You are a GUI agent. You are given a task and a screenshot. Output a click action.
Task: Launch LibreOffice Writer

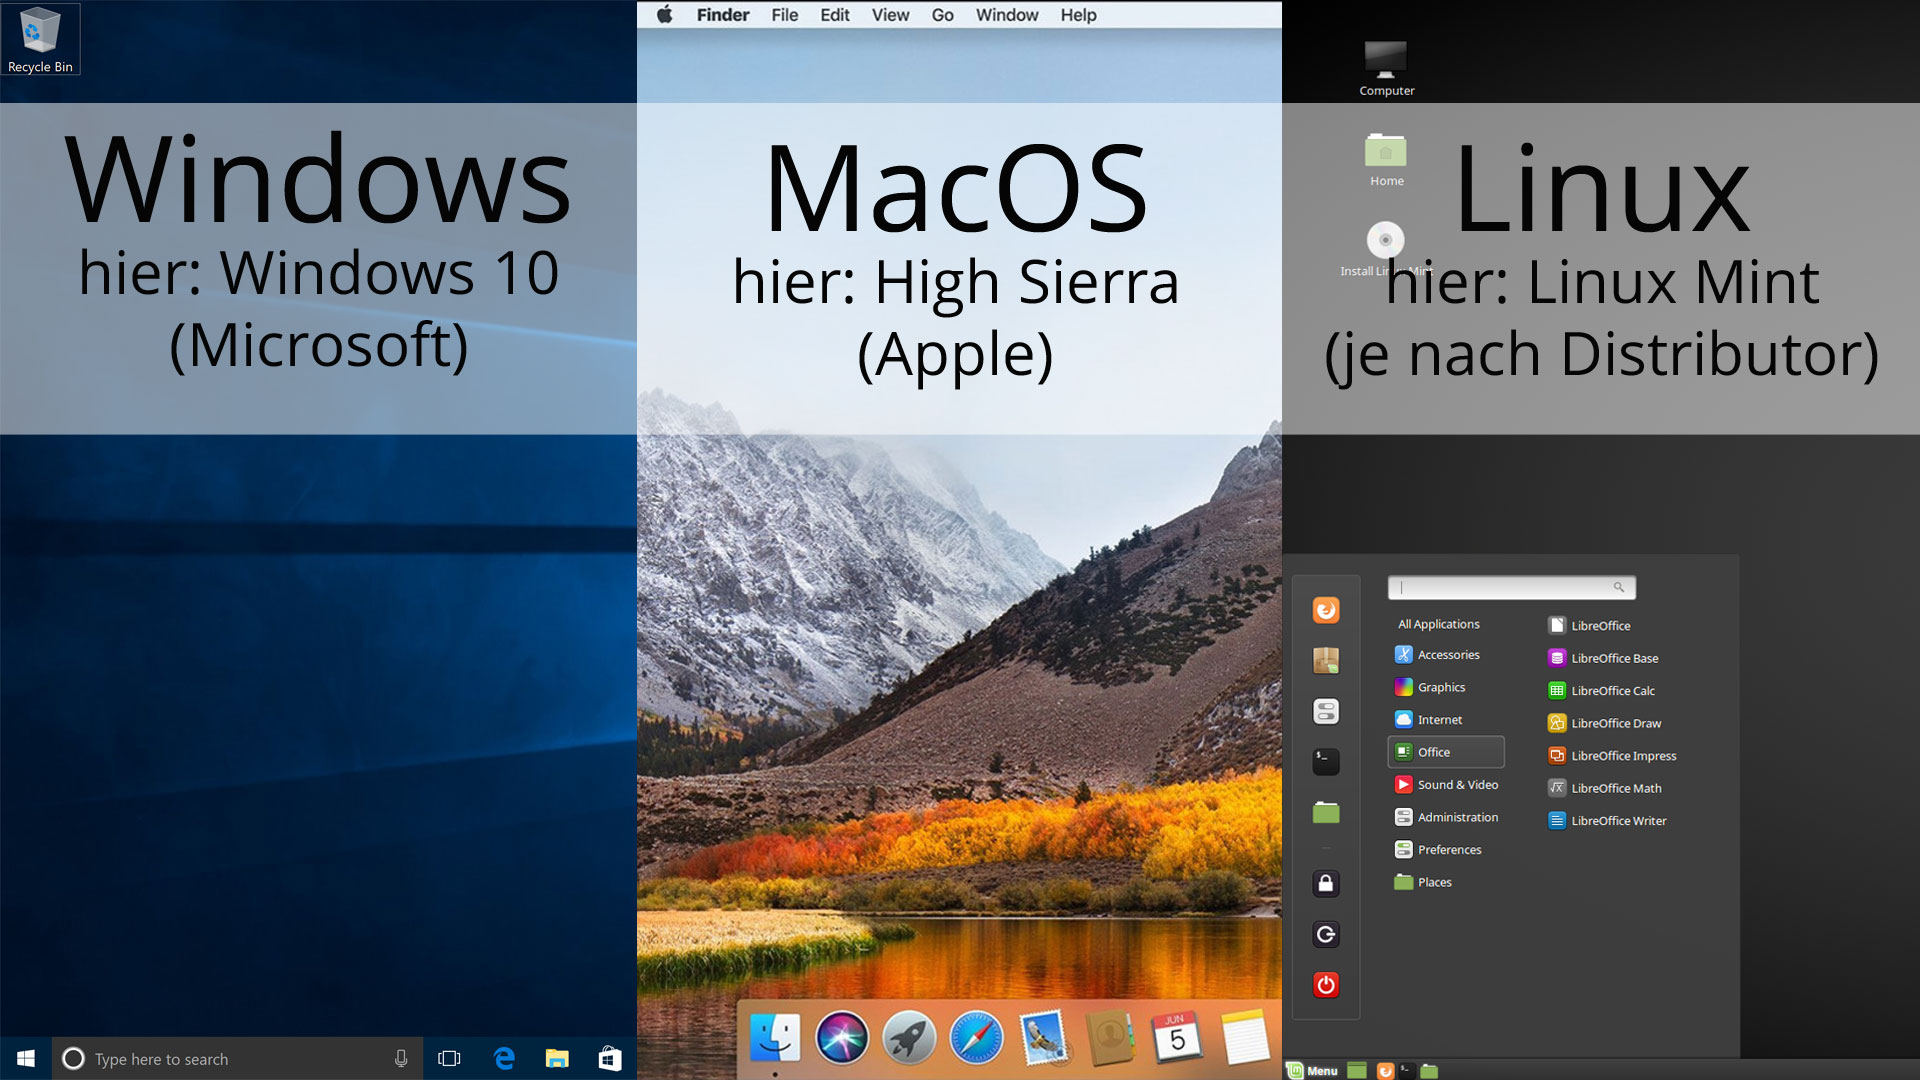(x=1608, y=820)
